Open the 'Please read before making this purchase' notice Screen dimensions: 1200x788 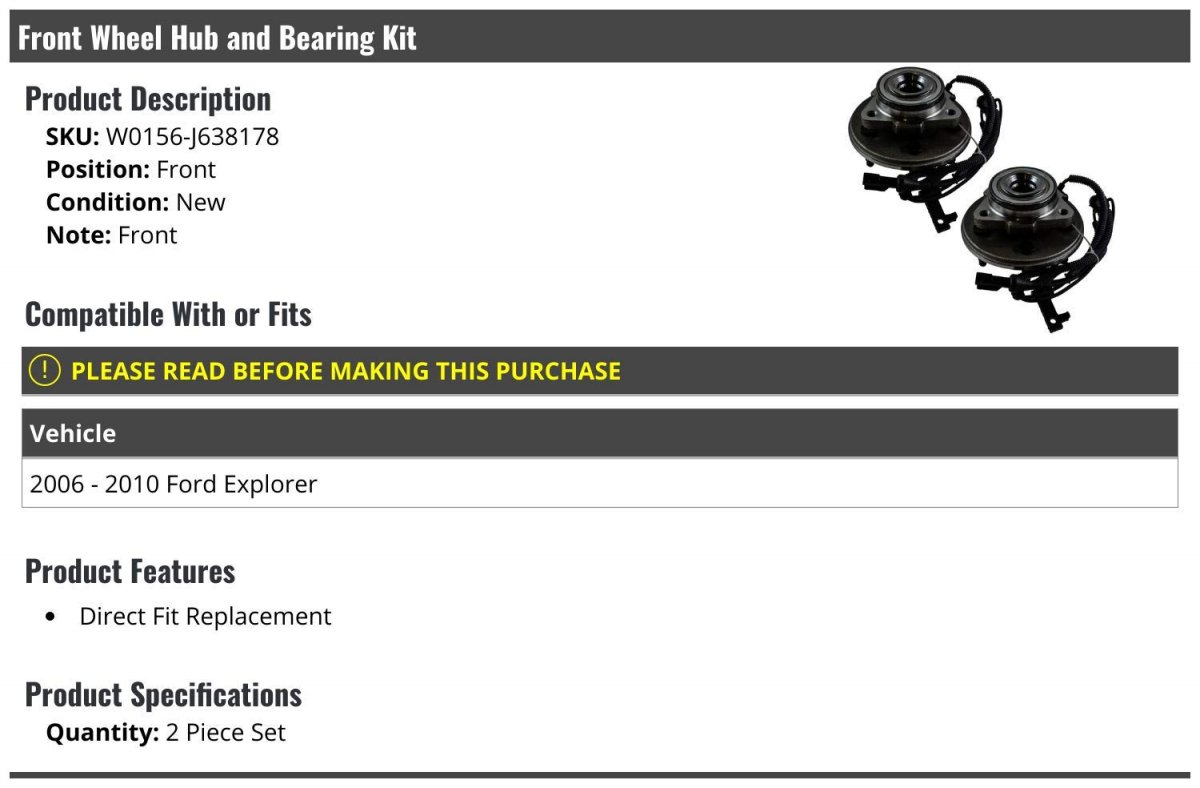tap(345, 371)
